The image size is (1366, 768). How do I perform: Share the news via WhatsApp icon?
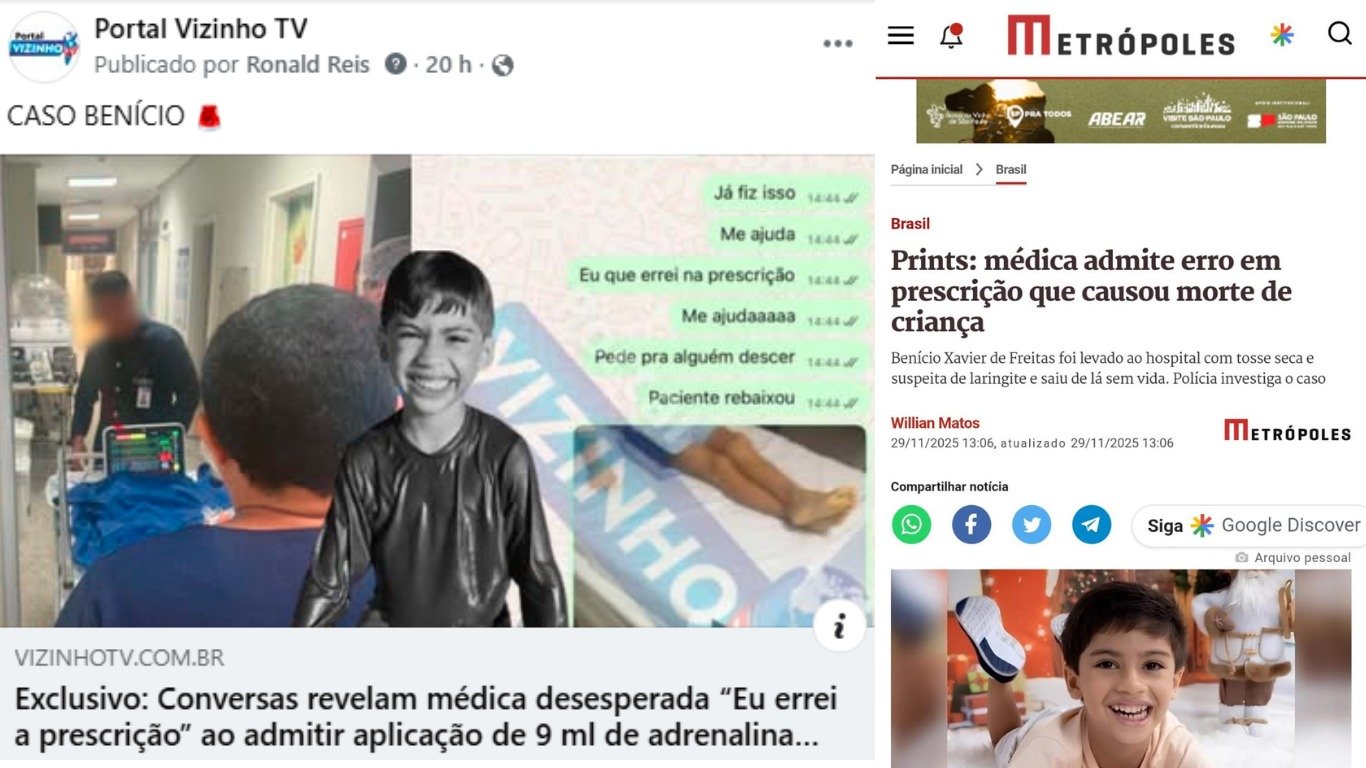coord(911,524)
